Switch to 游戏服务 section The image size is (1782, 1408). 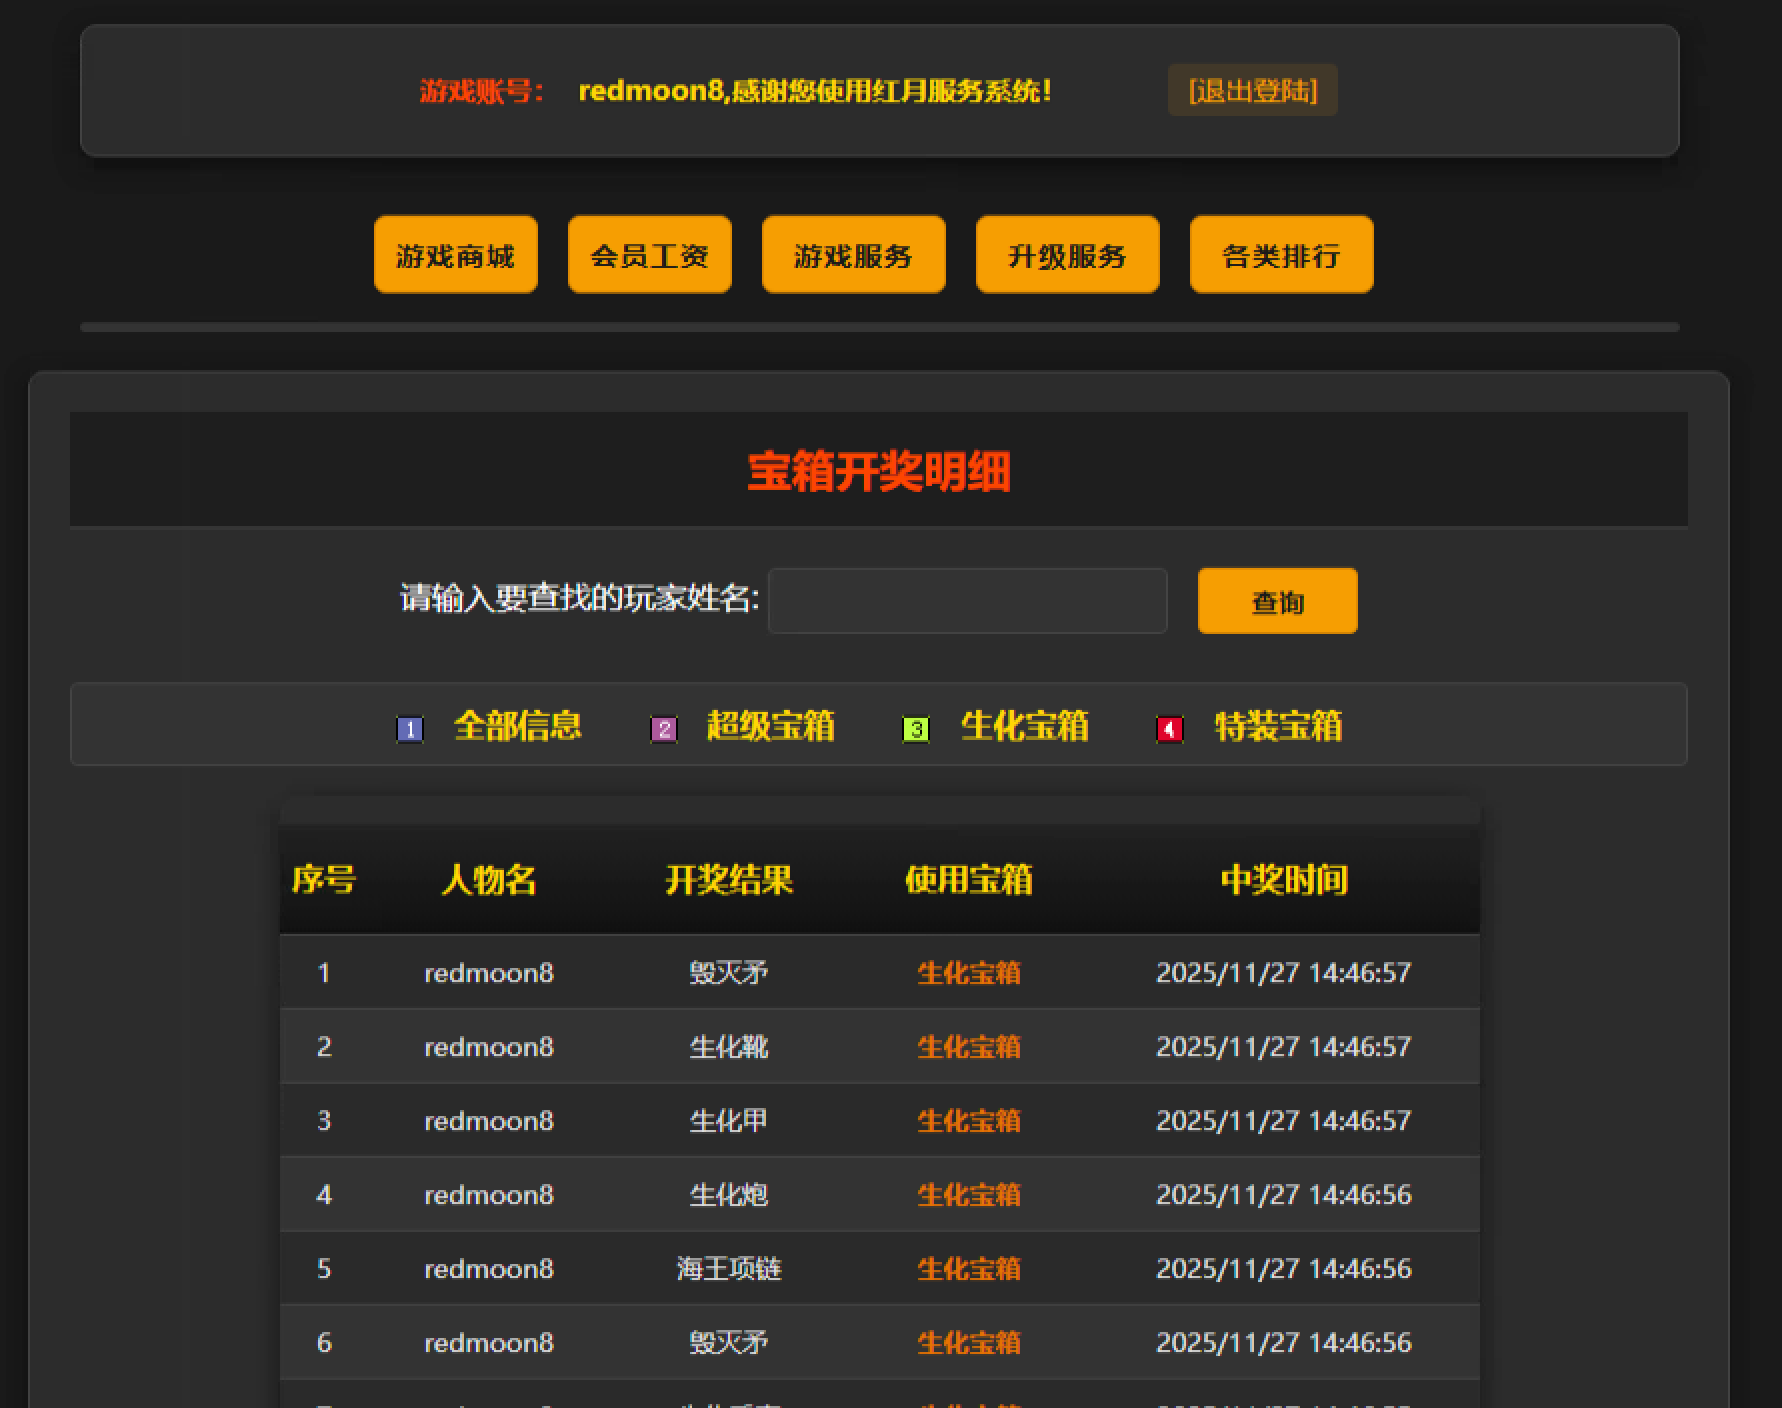point(853,254)
